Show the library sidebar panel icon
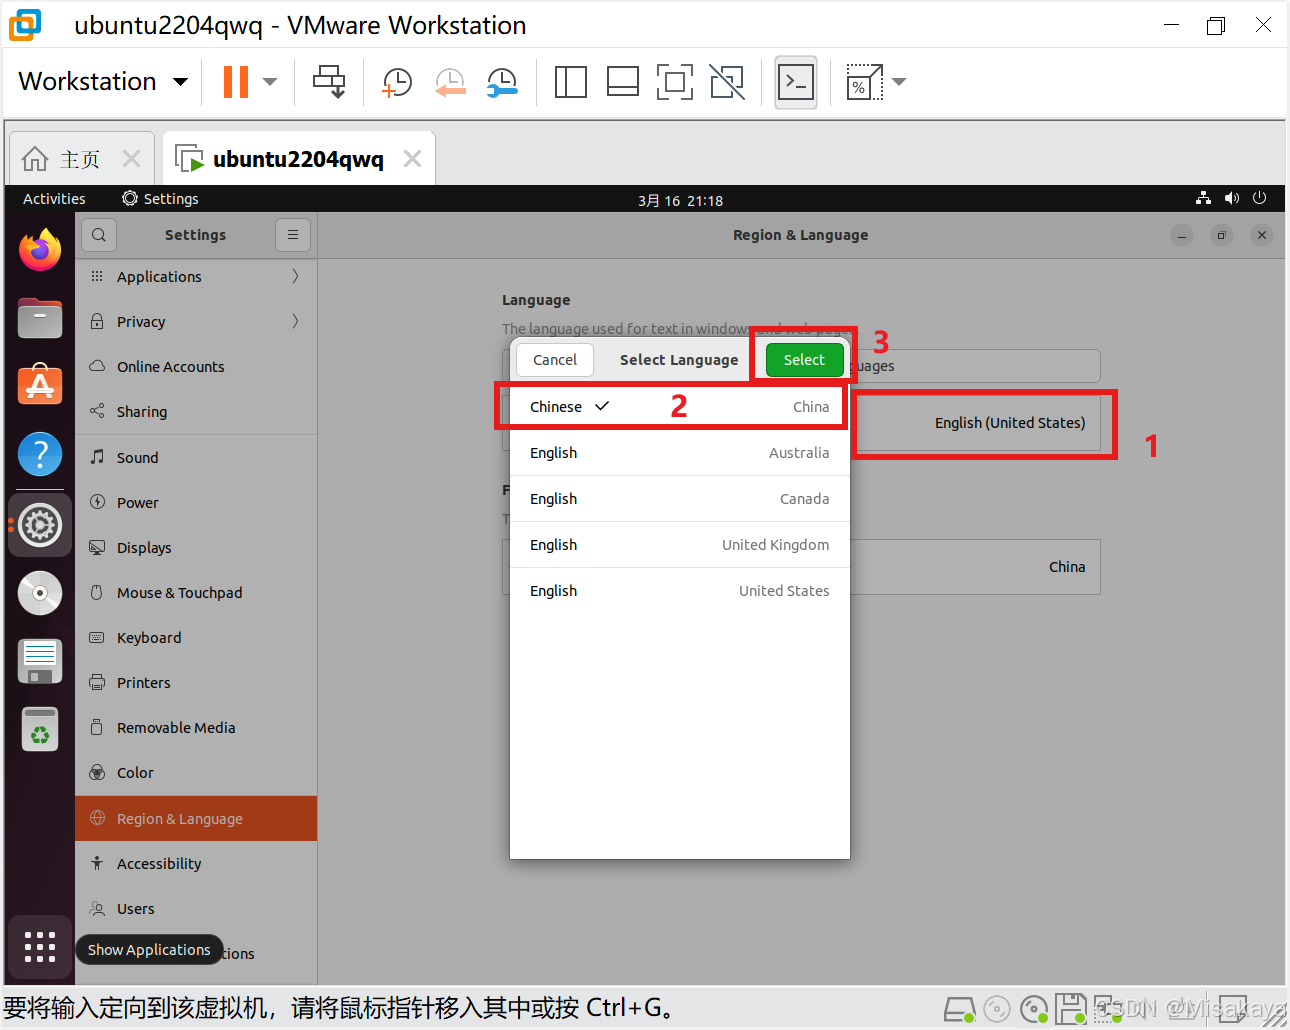Image resolution: width=1290 pixels, height=1030 pixels. coord(570,82)
